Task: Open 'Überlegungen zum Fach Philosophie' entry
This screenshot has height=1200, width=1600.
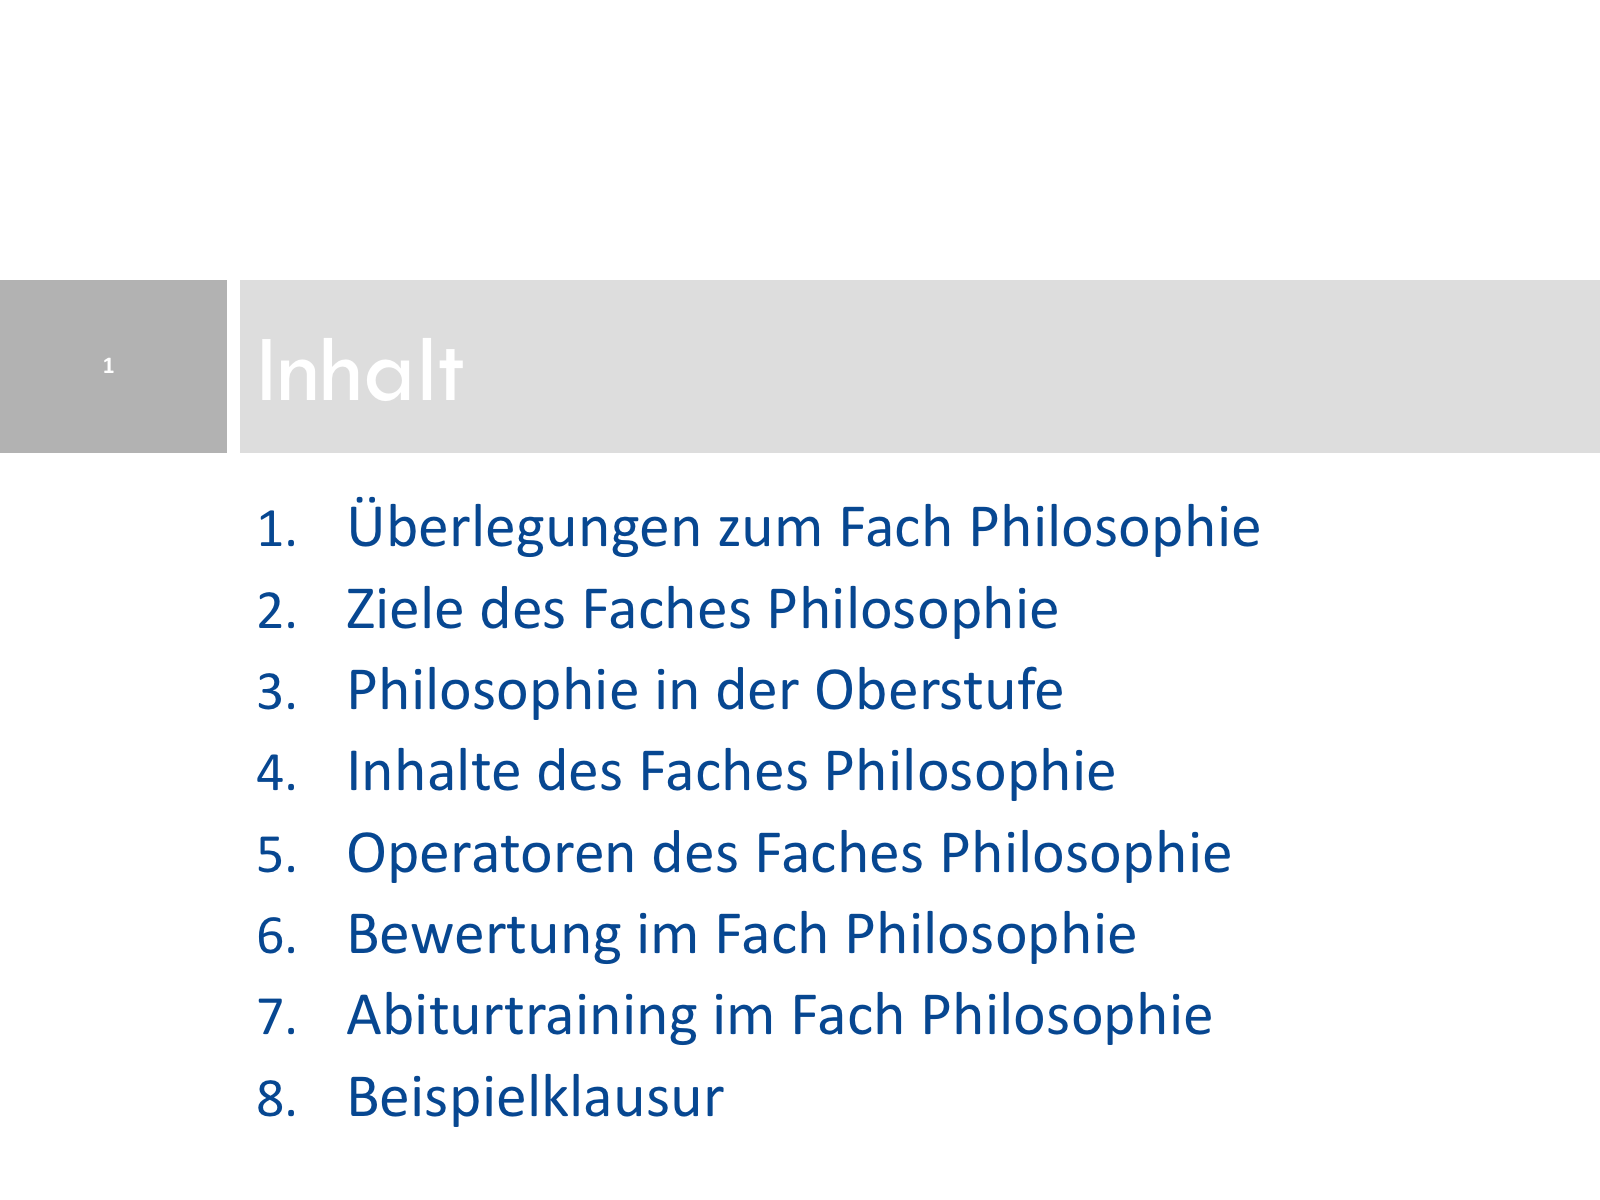Action: coord(803,527)
